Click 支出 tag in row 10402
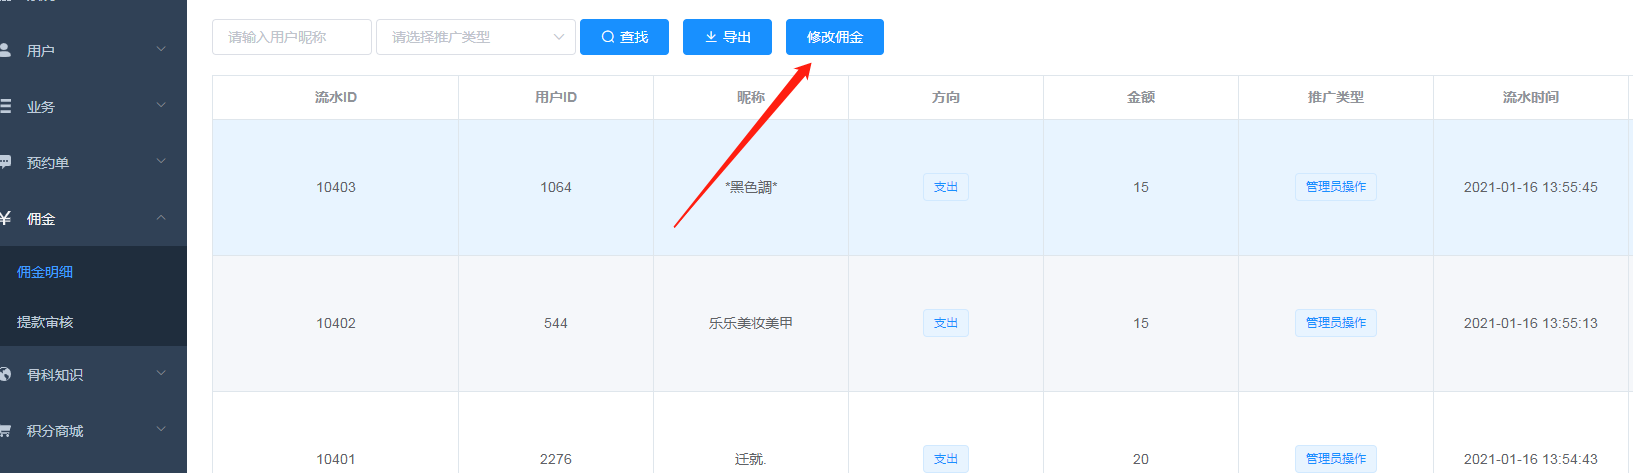This screenshot has height=473, width=1633. coord(946,323)
